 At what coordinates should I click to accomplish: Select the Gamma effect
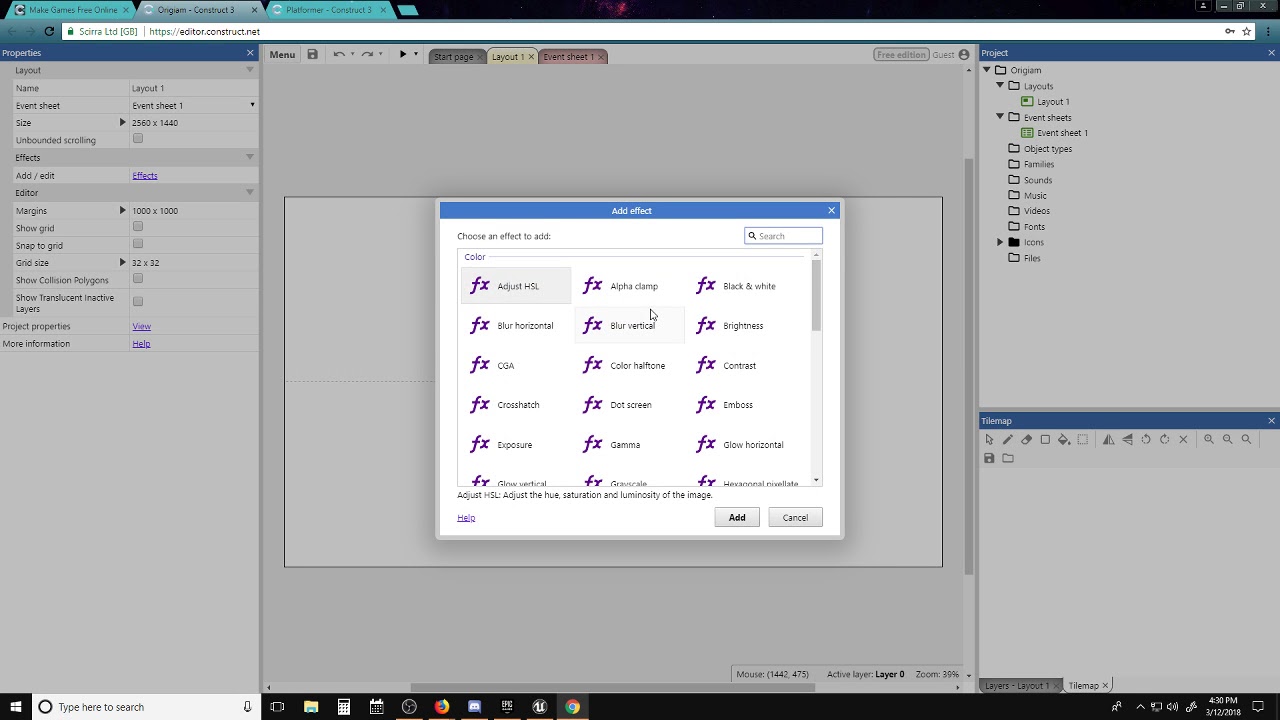629,445
